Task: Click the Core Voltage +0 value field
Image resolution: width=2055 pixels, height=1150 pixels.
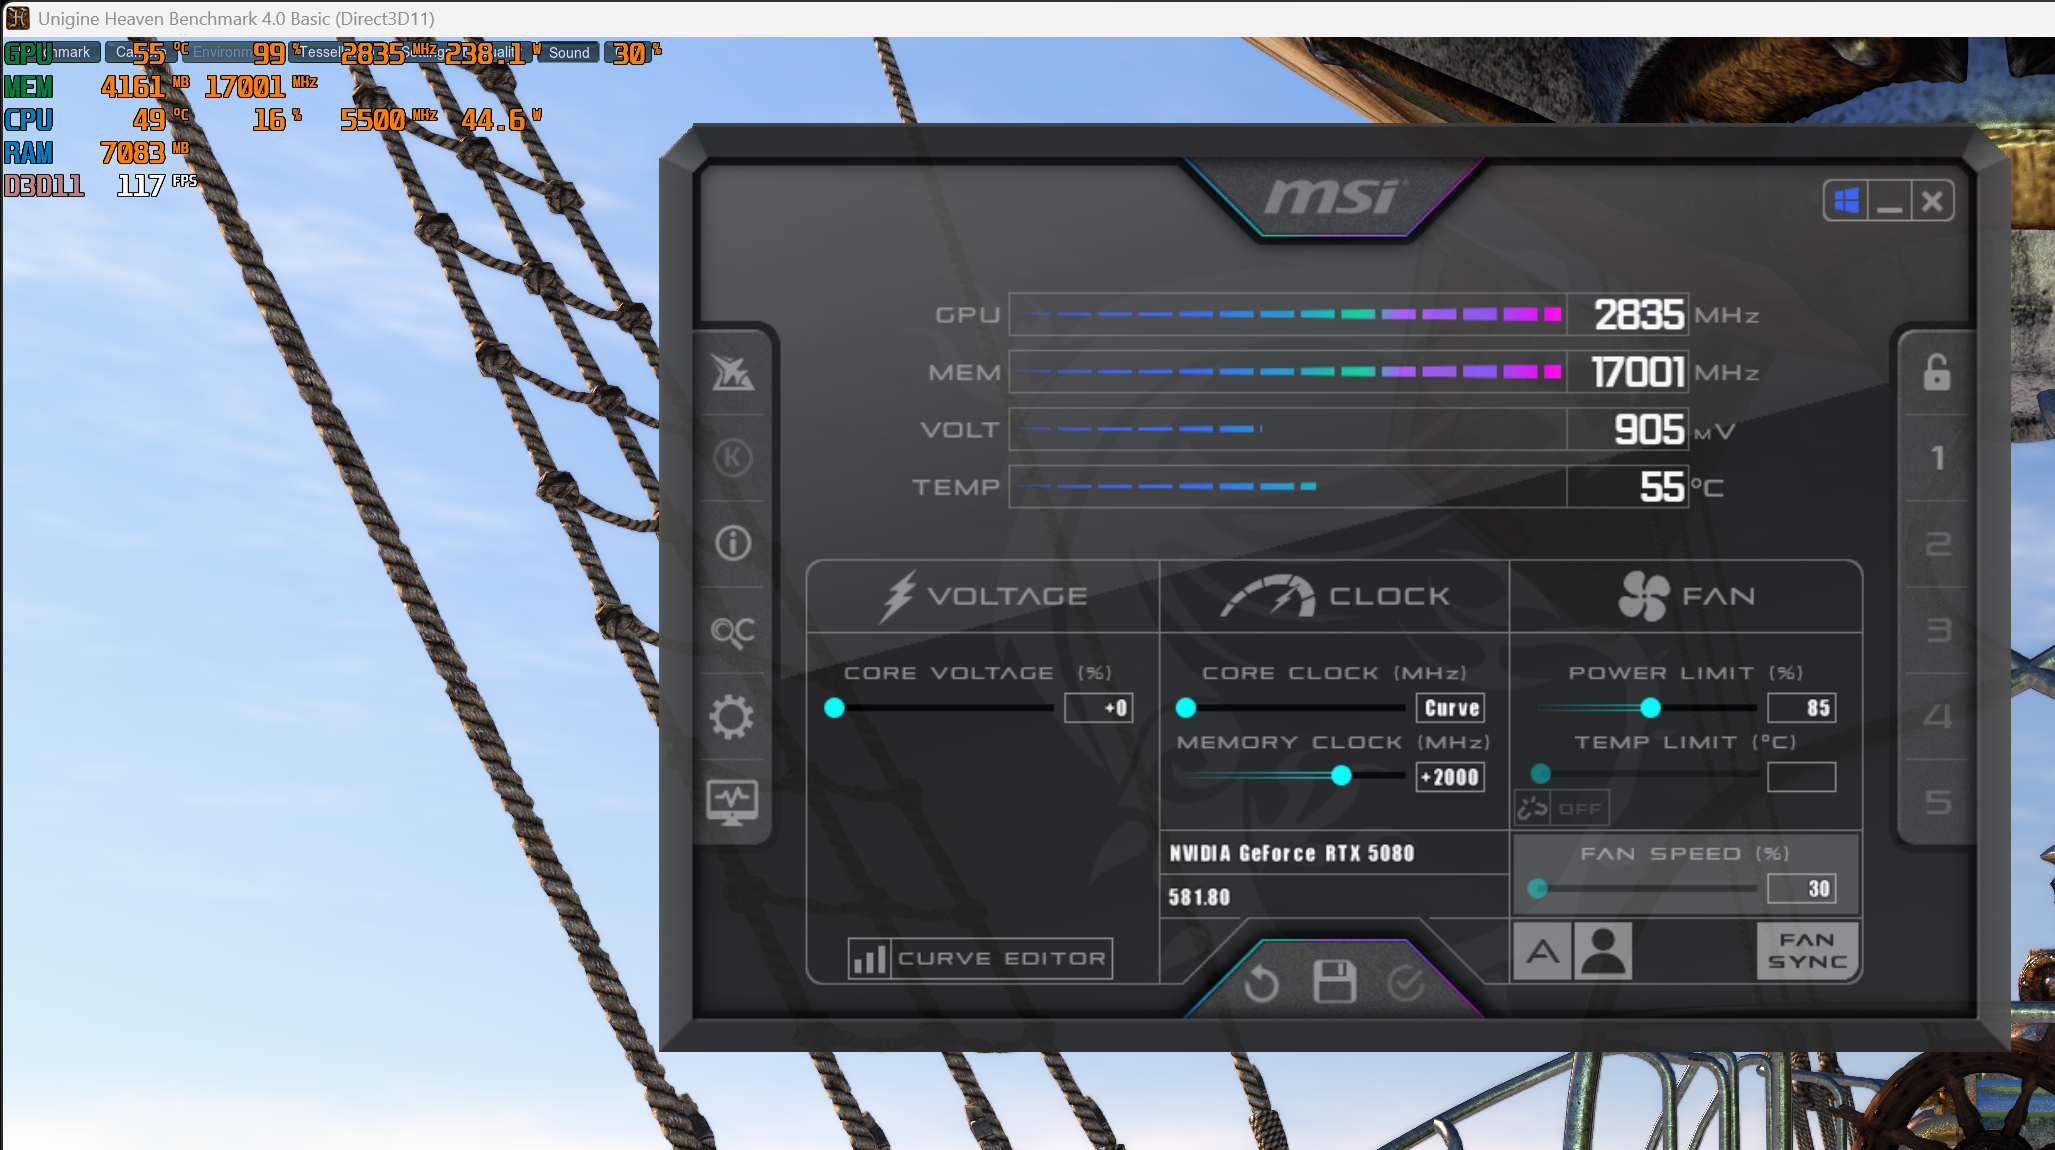Action: coord(1099,708)
